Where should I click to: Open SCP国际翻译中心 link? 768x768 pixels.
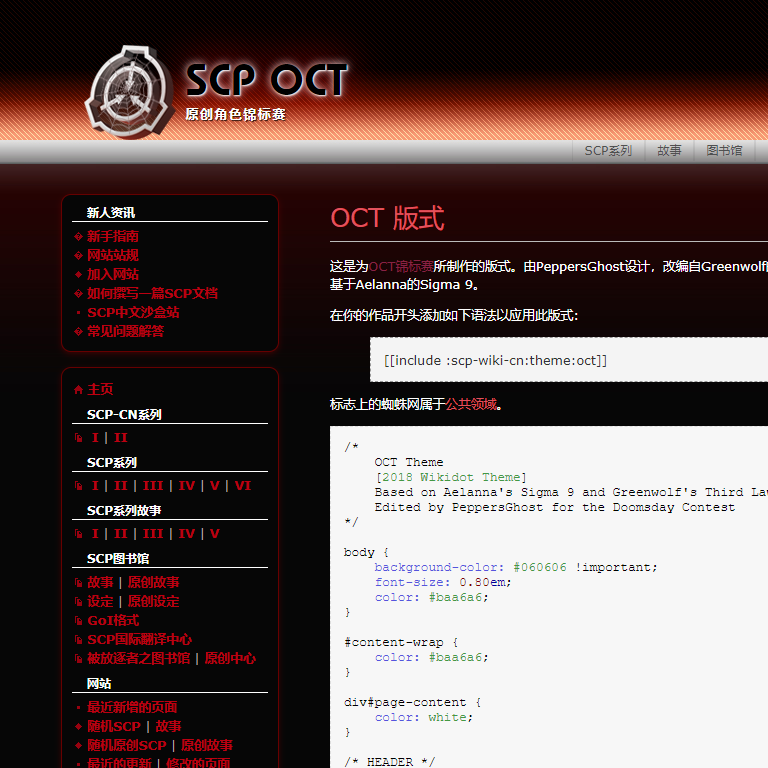[x=140, y=640]
